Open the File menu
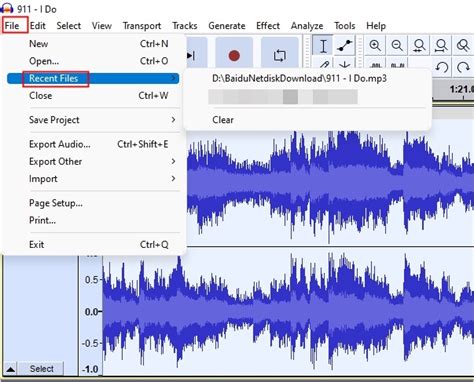 click(x=12, y=26)
